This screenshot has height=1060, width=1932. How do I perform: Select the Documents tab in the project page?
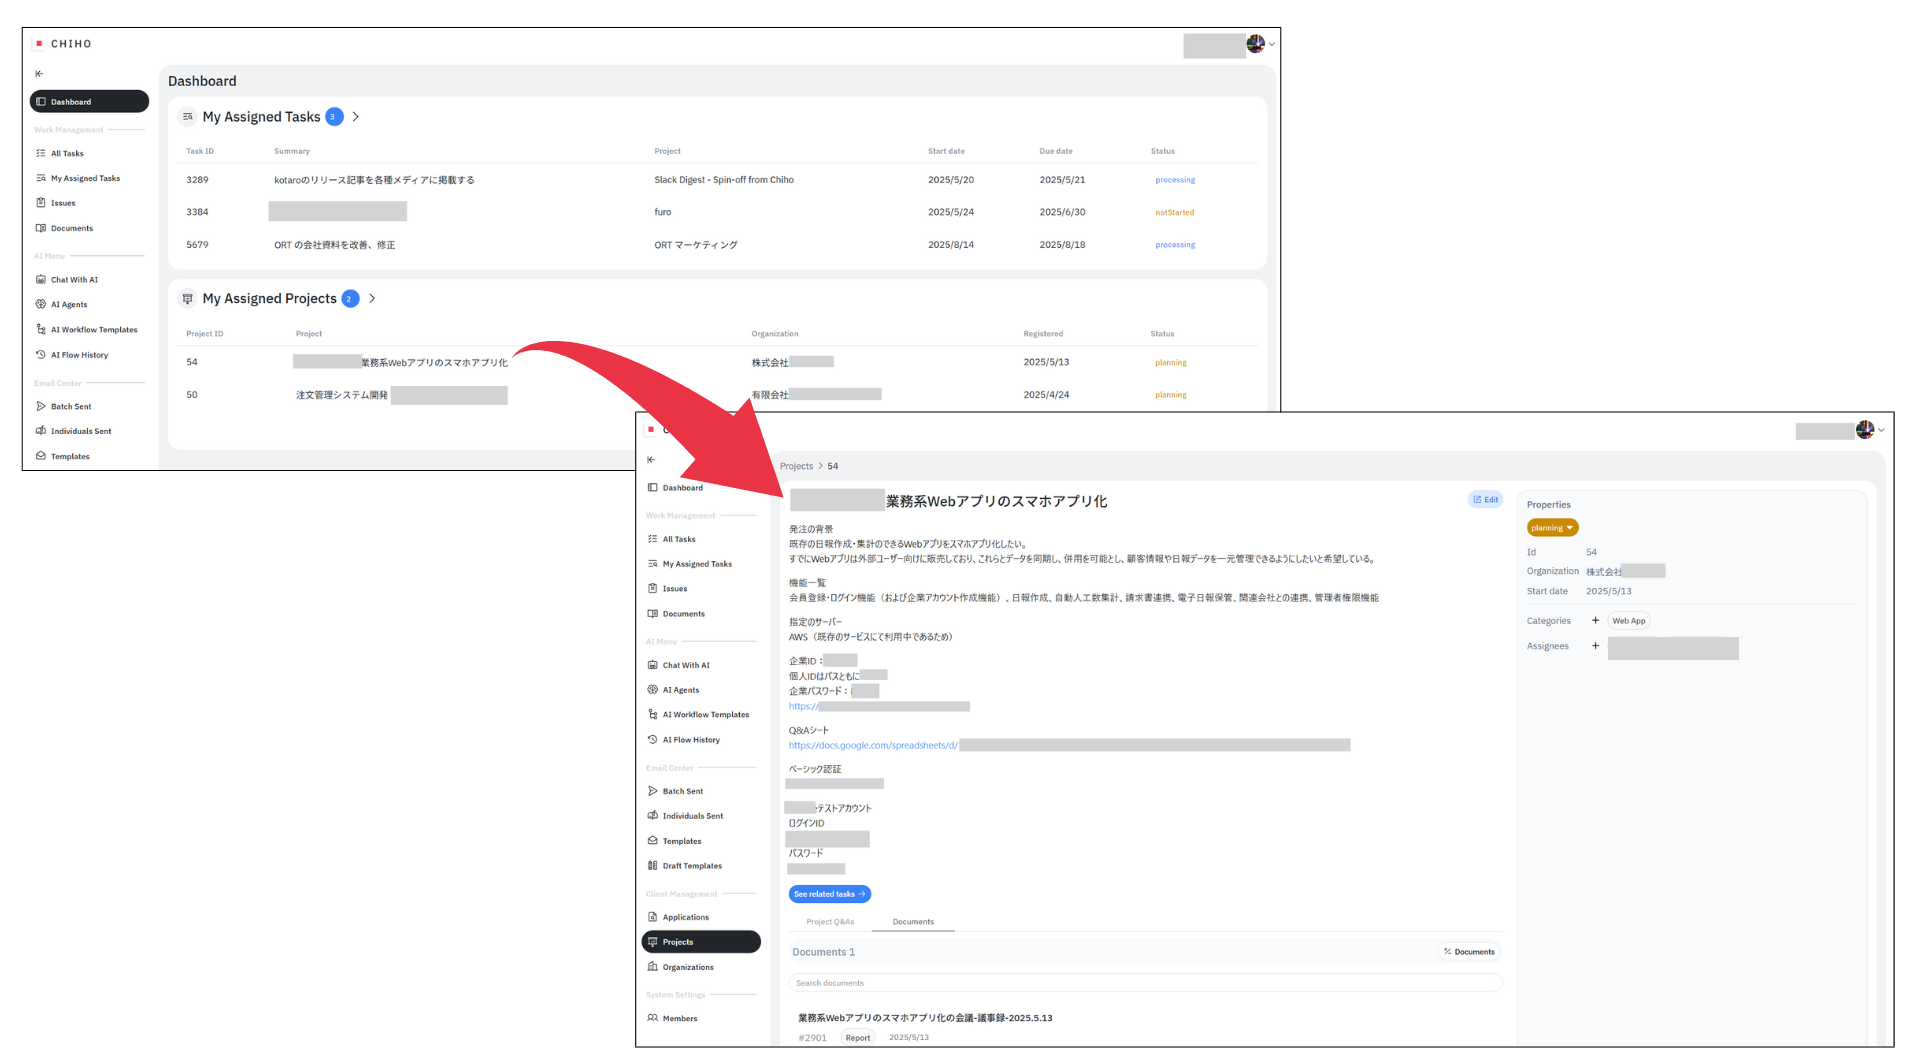913,922
